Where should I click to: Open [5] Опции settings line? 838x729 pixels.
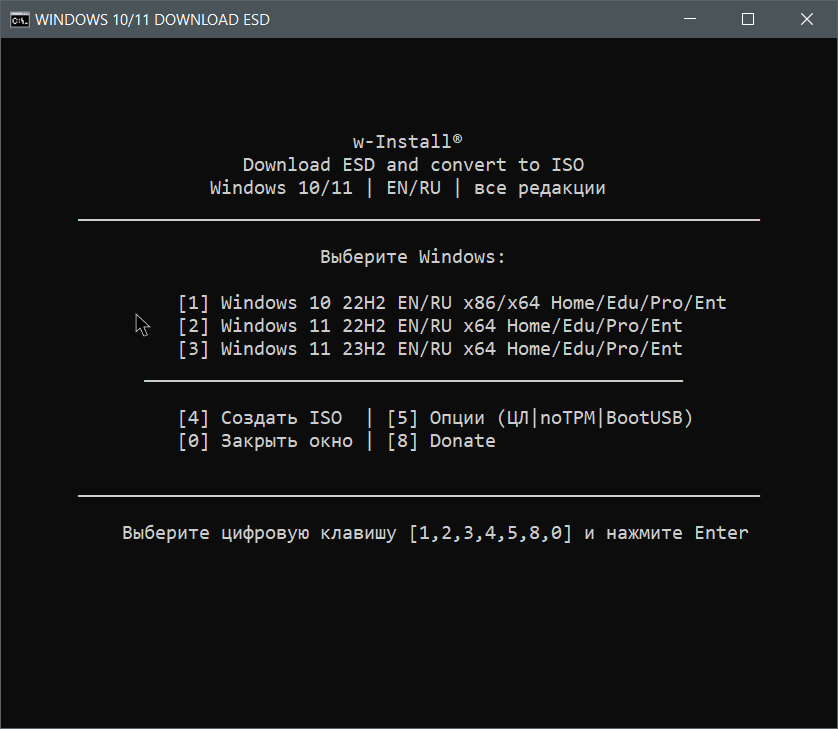click(x=540, y=417)
